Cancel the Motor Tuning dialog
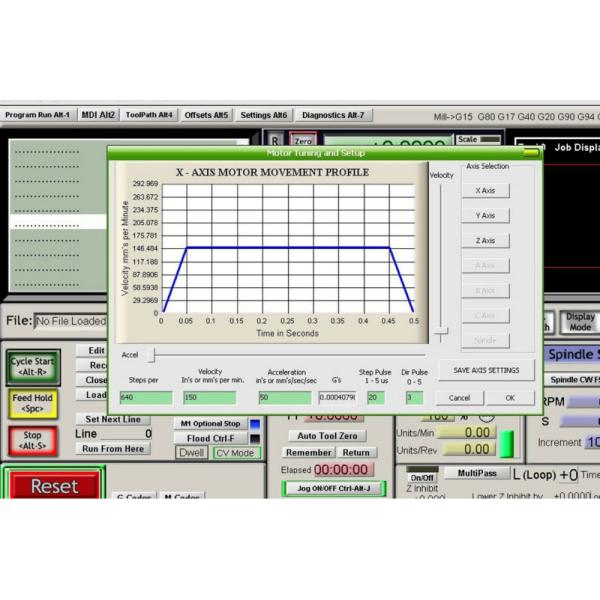The image size is (600, 600). [459, 397]
